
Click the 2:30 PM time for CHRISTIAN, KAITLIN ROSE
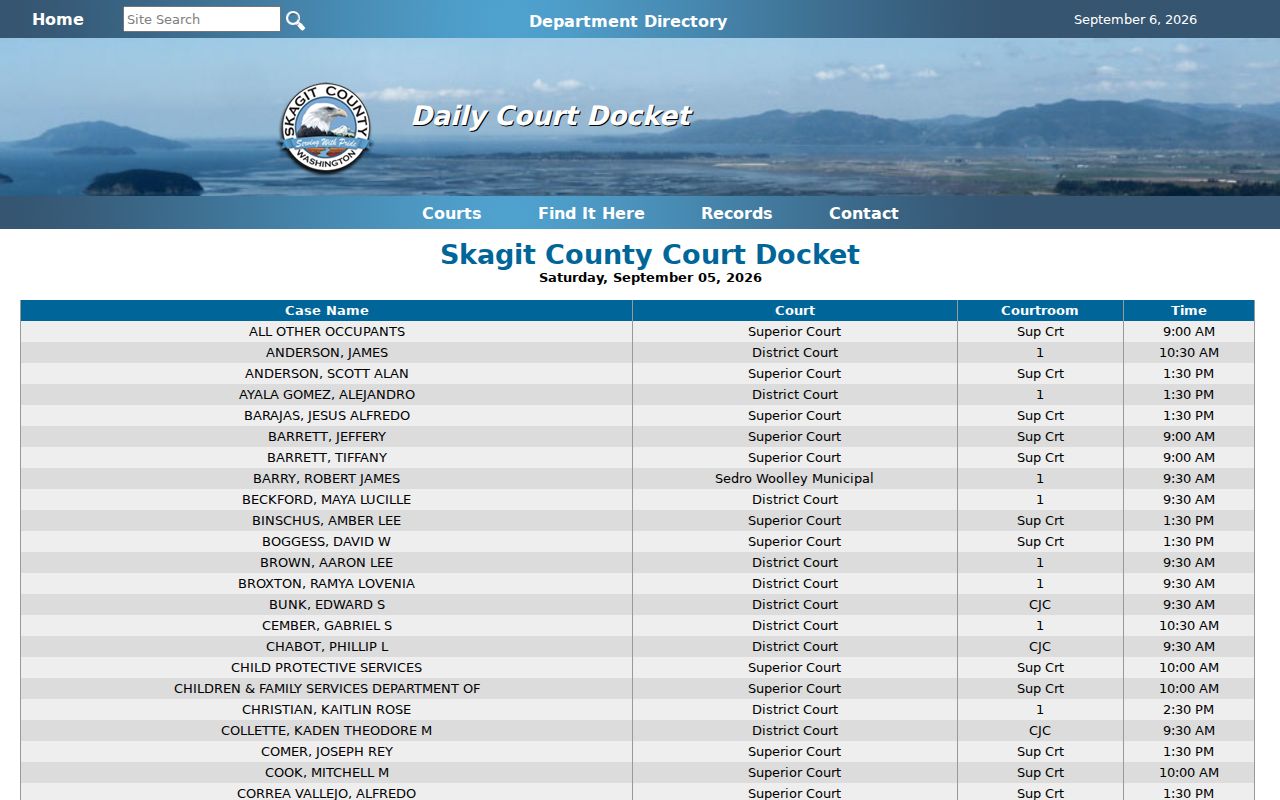click(1189, 709)
